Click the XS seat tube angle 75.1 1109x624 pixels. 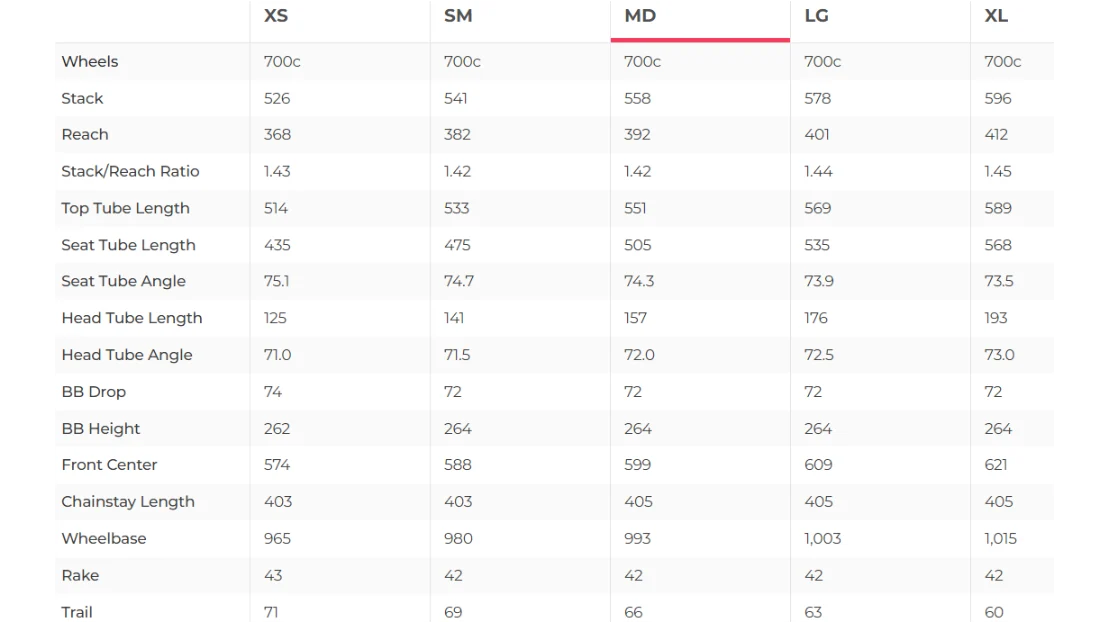pyautogui.click(x=277, y=281)
